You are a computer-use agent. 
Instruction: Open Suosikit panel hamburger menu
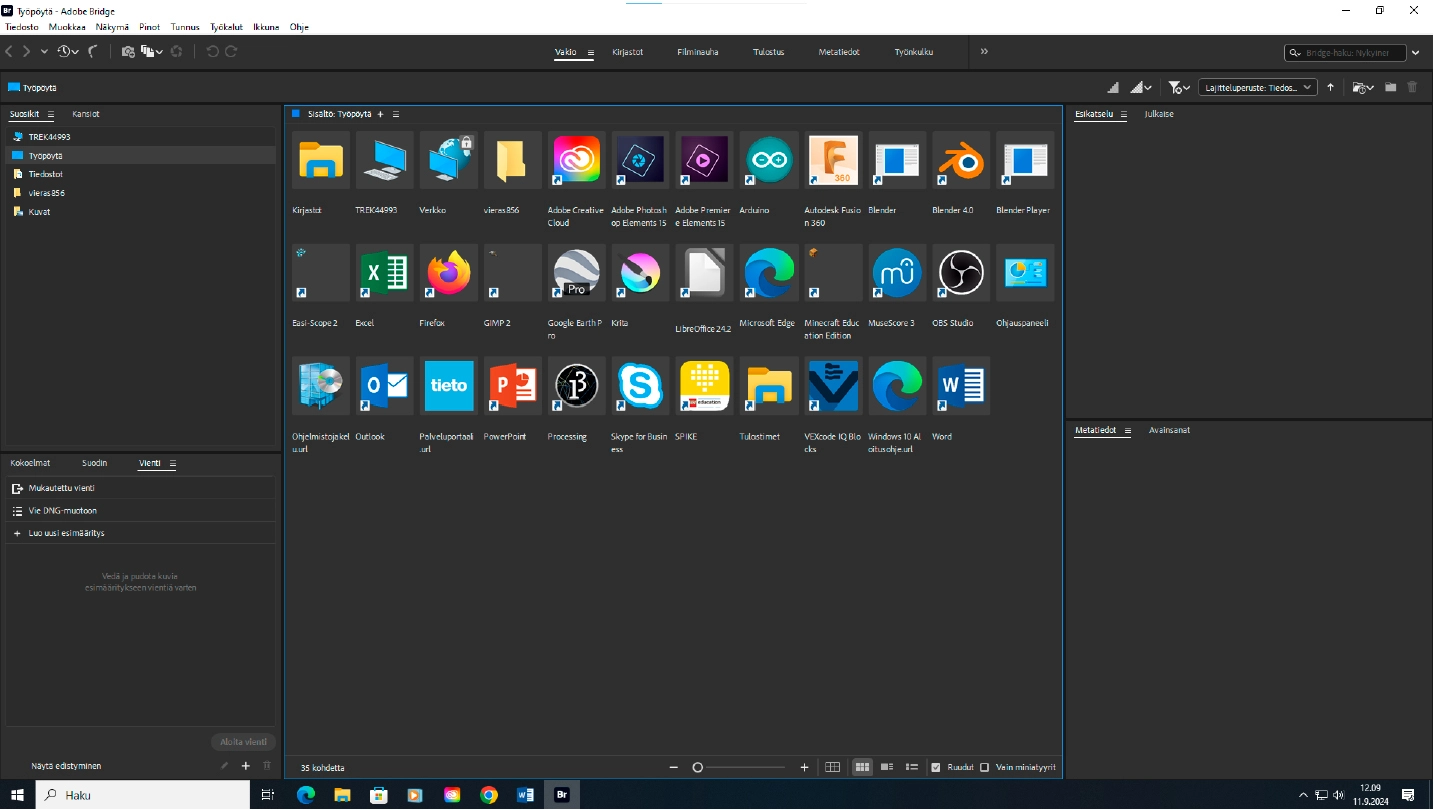[51, 114]
